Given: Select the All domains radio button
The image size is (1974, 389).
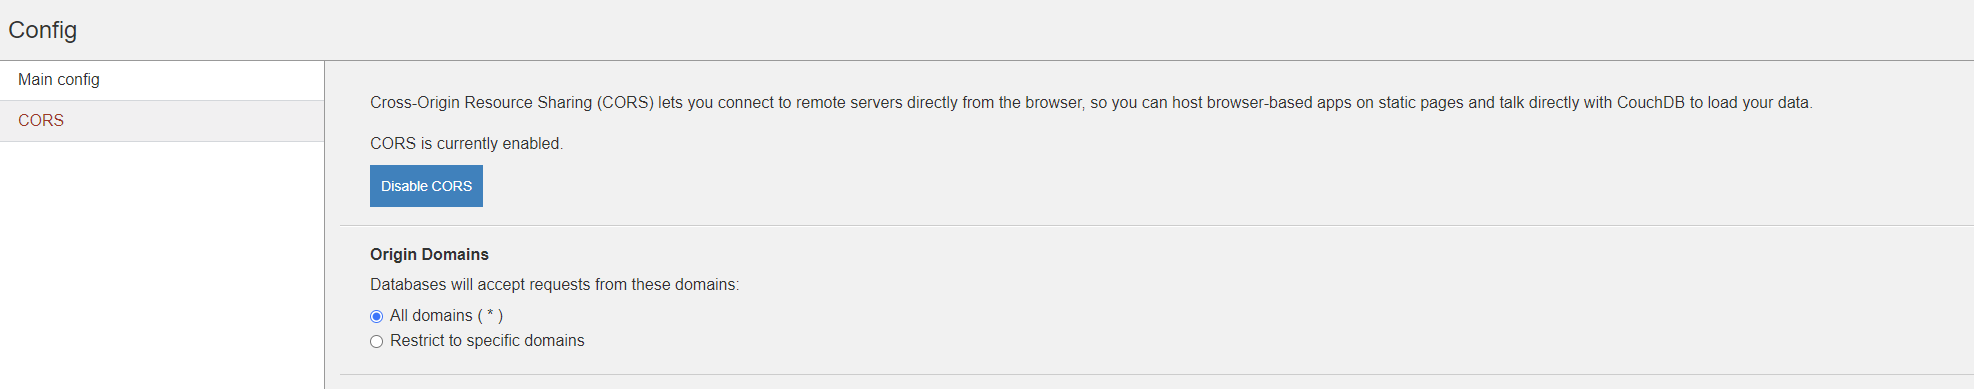Looking at the screenshot, I should pos(377,316).
